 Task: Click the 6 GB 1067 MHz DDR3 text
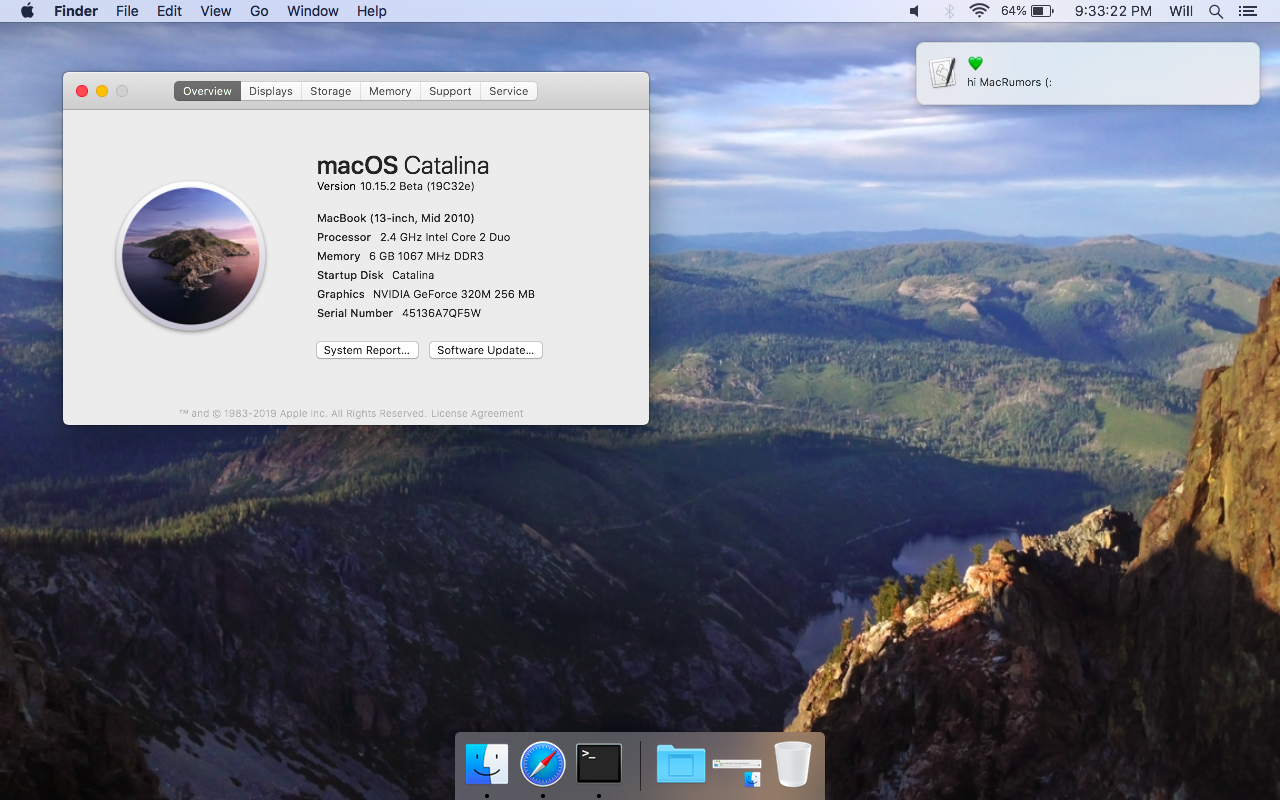pos(426,256)
